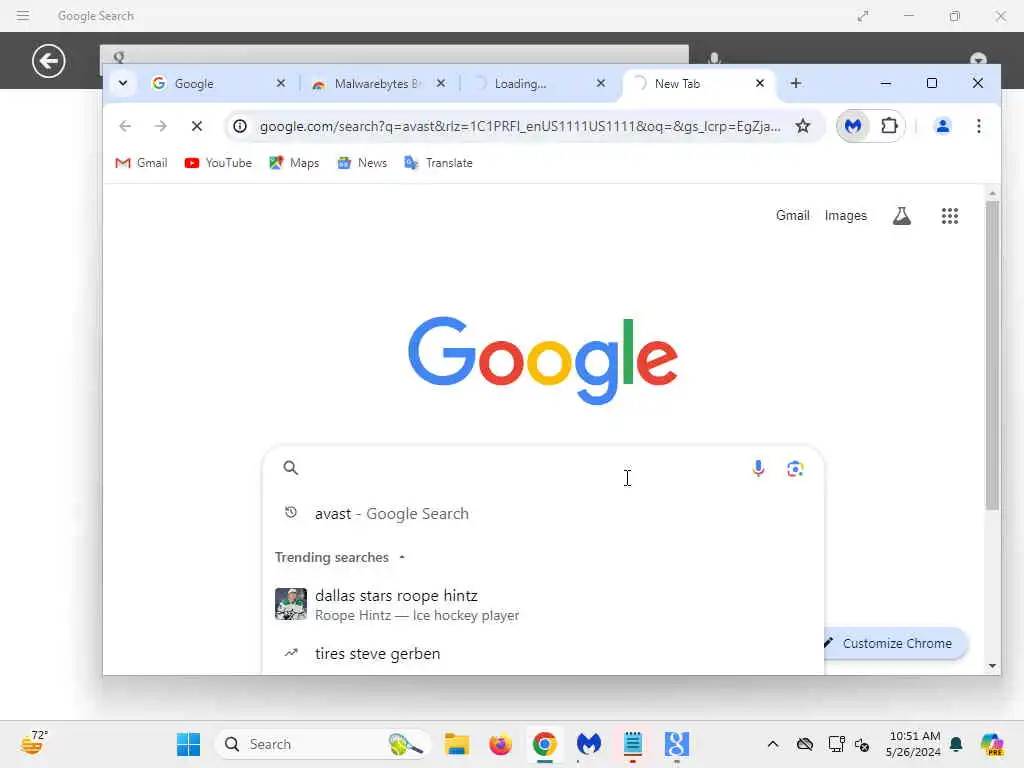Open clock and date 10:51 AM

[913, 744]
